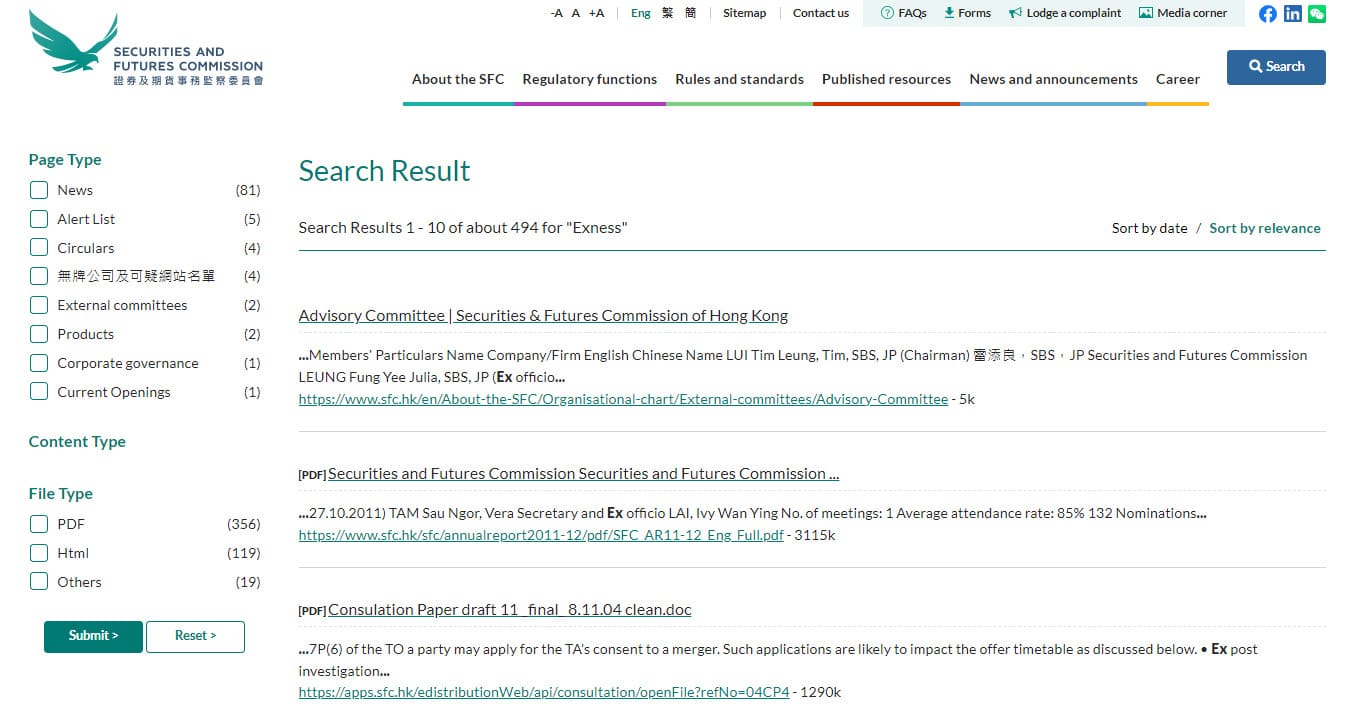Check the Corporate governance checkbox

click(39, 363)
